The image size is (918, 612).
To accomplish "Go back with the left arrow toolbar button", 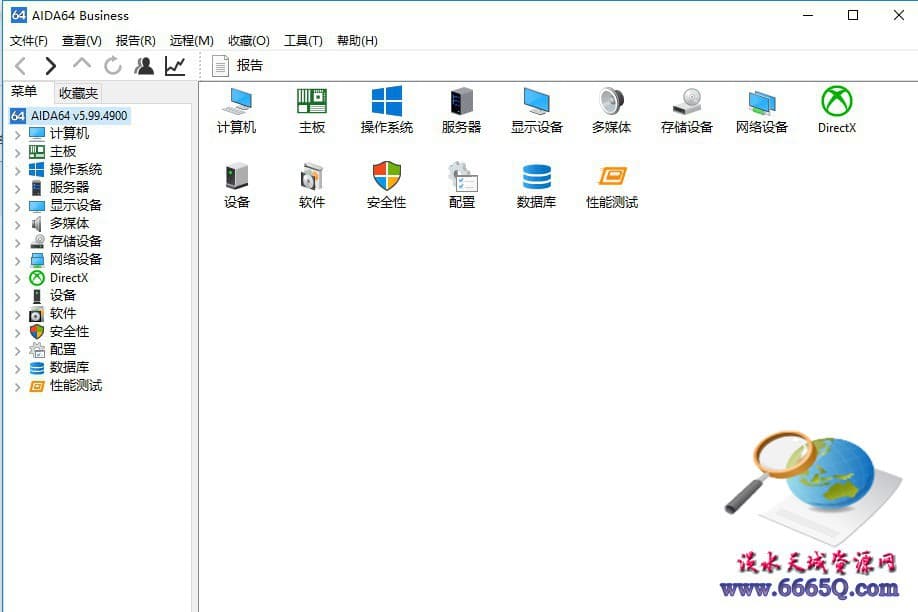I will (20, 66).
